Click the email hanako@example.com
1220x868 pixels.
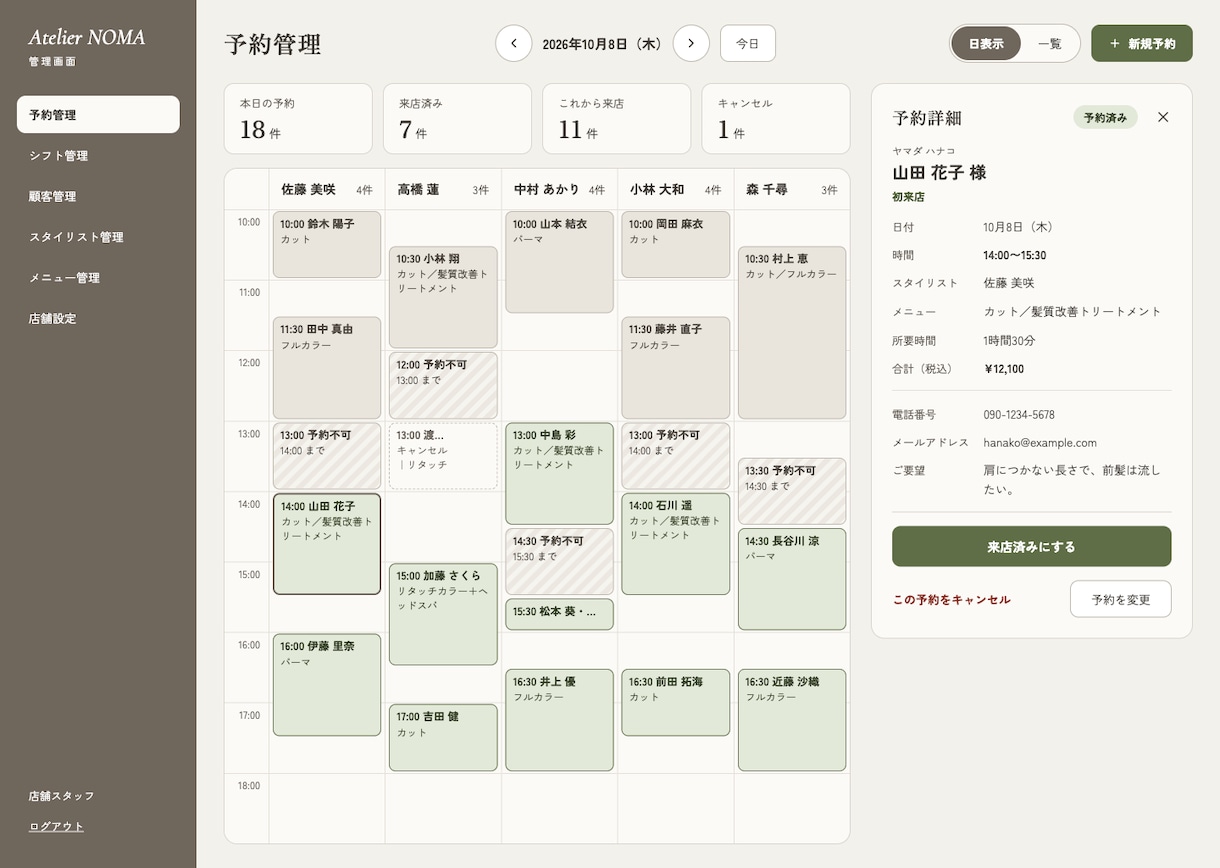pos(1040,443)
